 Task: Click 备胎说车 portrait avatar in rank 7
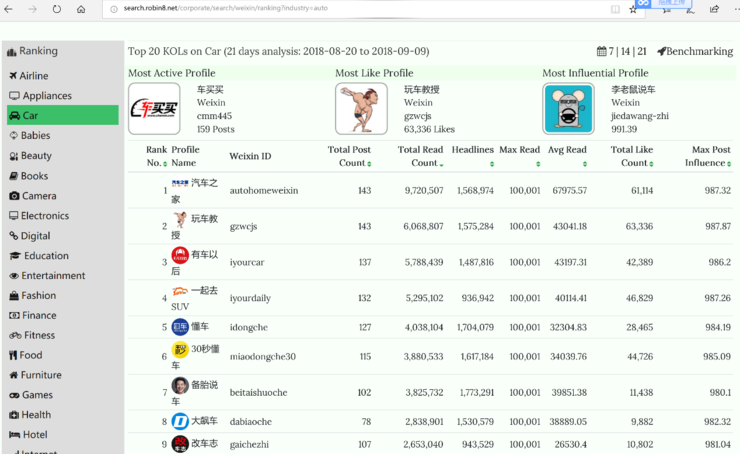click(x=180, y=386)
